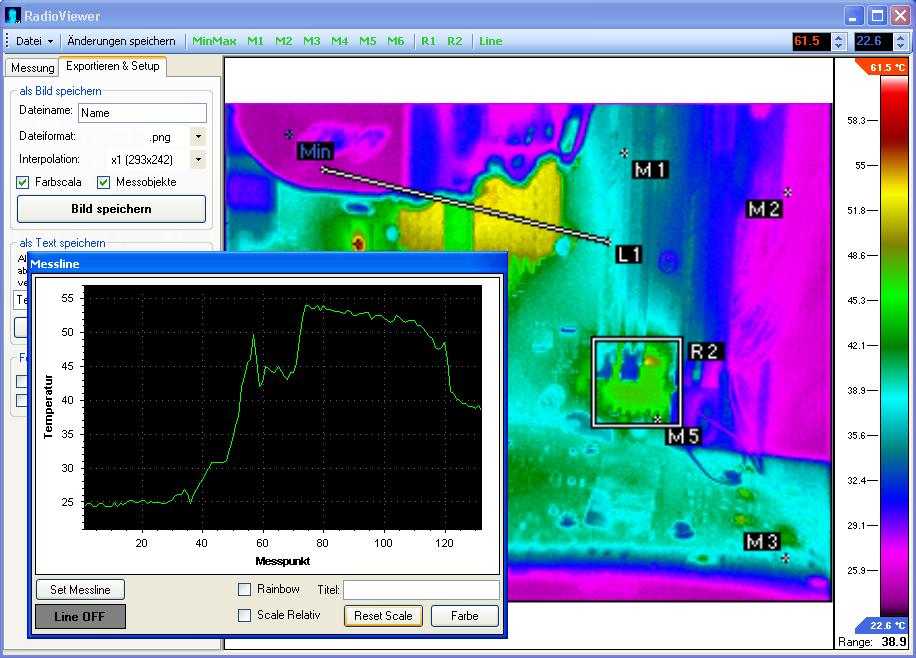Screen dimensions: 916x658
Task: Open the Dateiformat dropdown
Action: (x=197, y=137)
